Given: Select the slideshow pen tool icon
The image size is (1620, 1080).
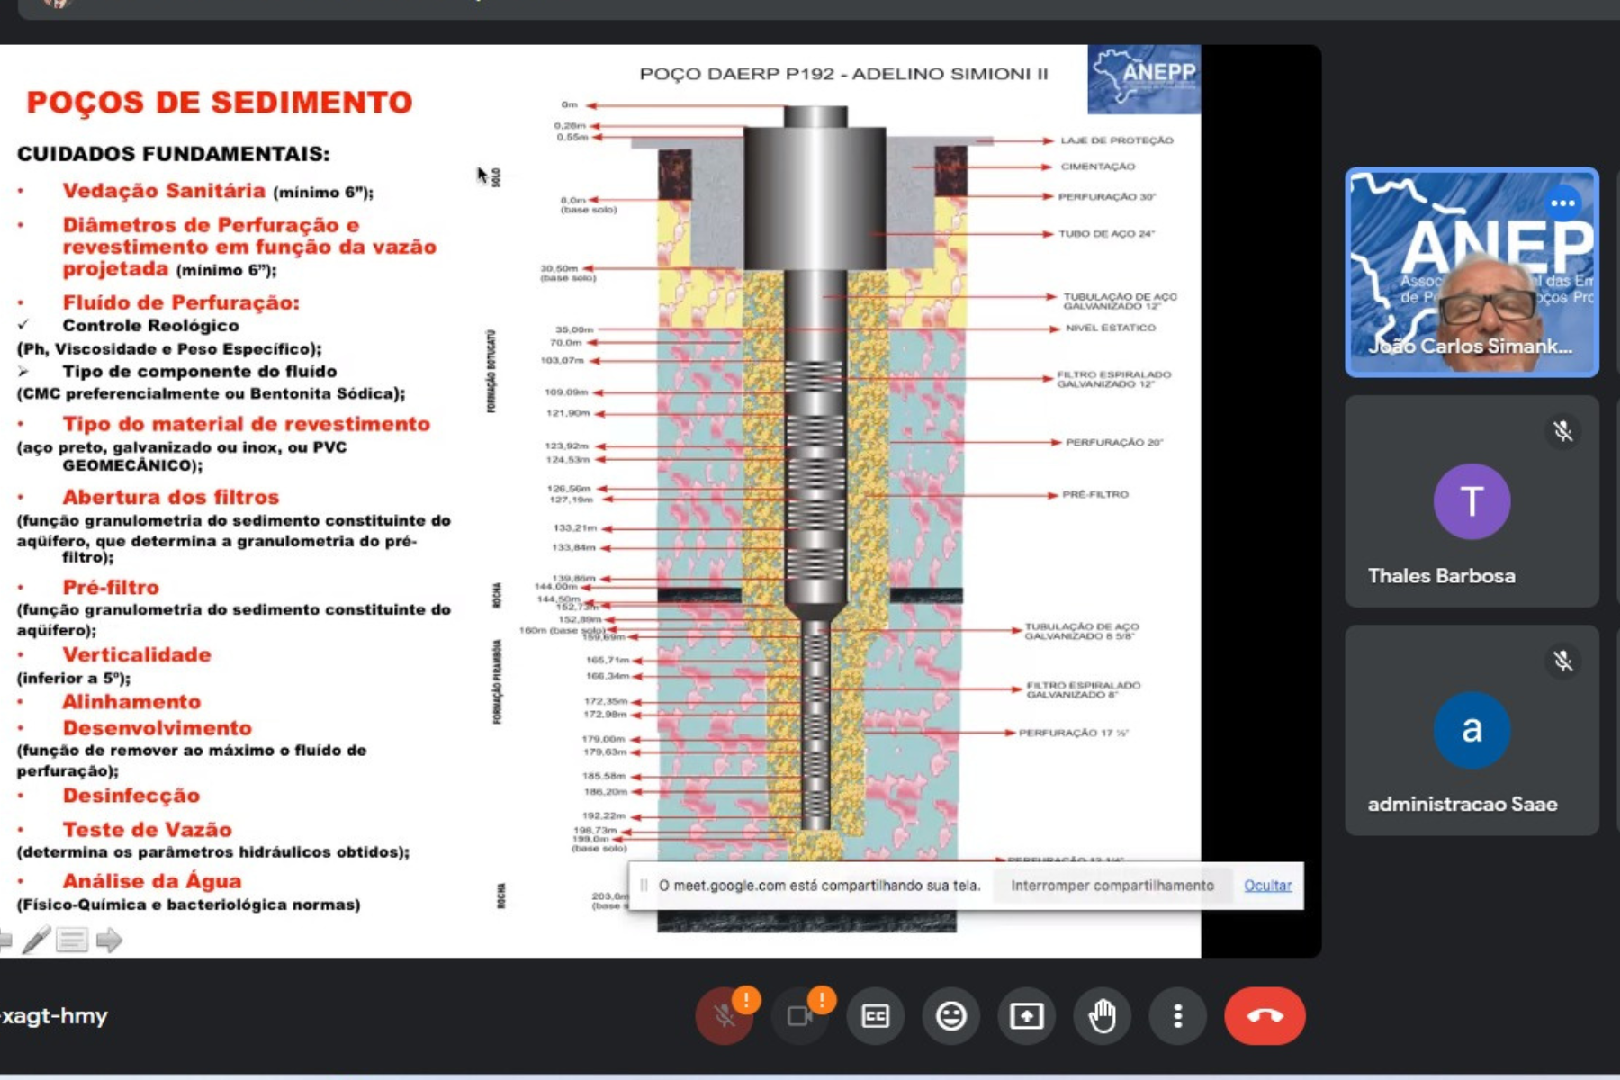Looking at the screenshot, I should click(x=36, y=939).
